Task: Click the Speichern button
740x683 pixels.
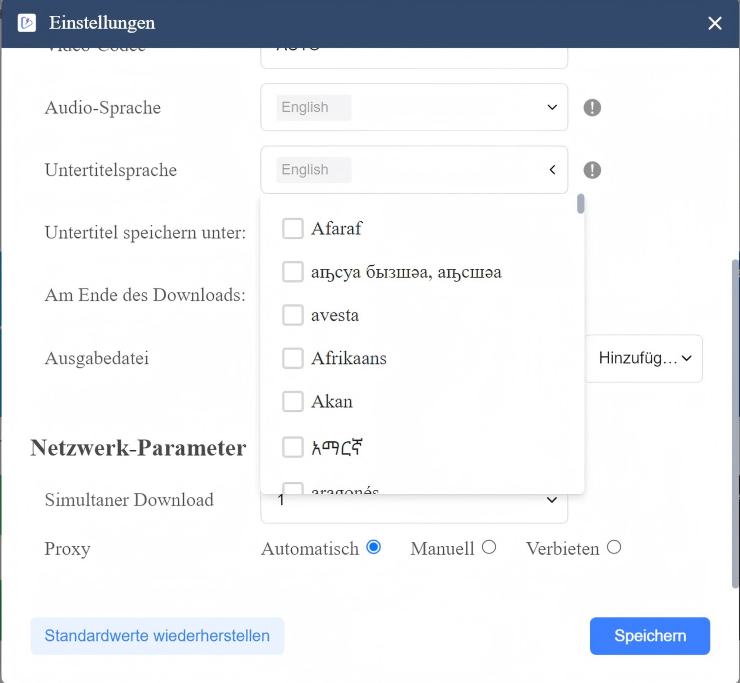Action: pos(650,636)
